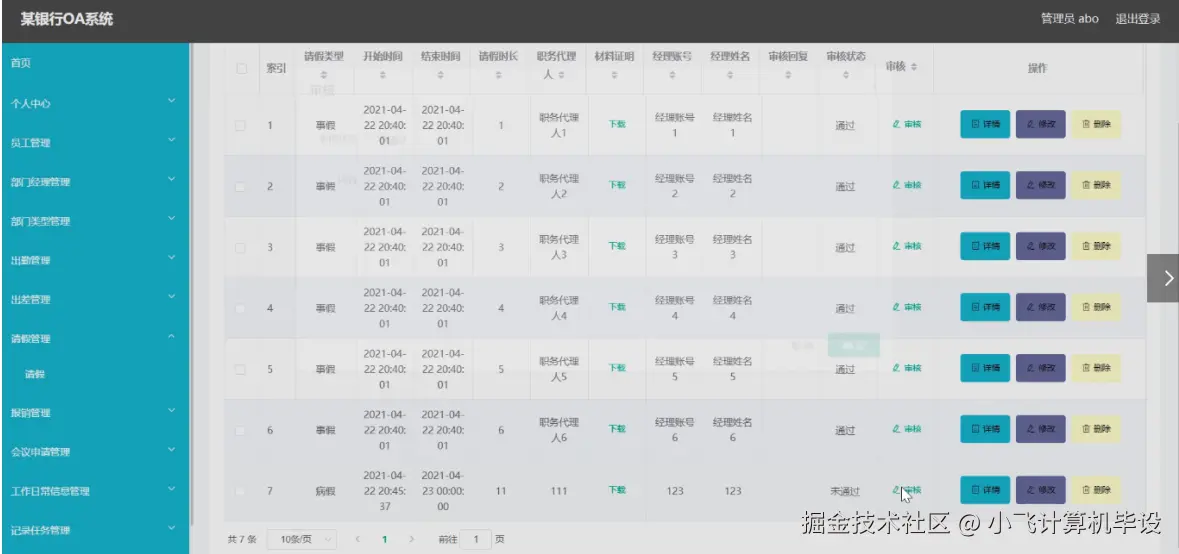Click 审核 edit icon link in row 6

click(x=907, y=428)
